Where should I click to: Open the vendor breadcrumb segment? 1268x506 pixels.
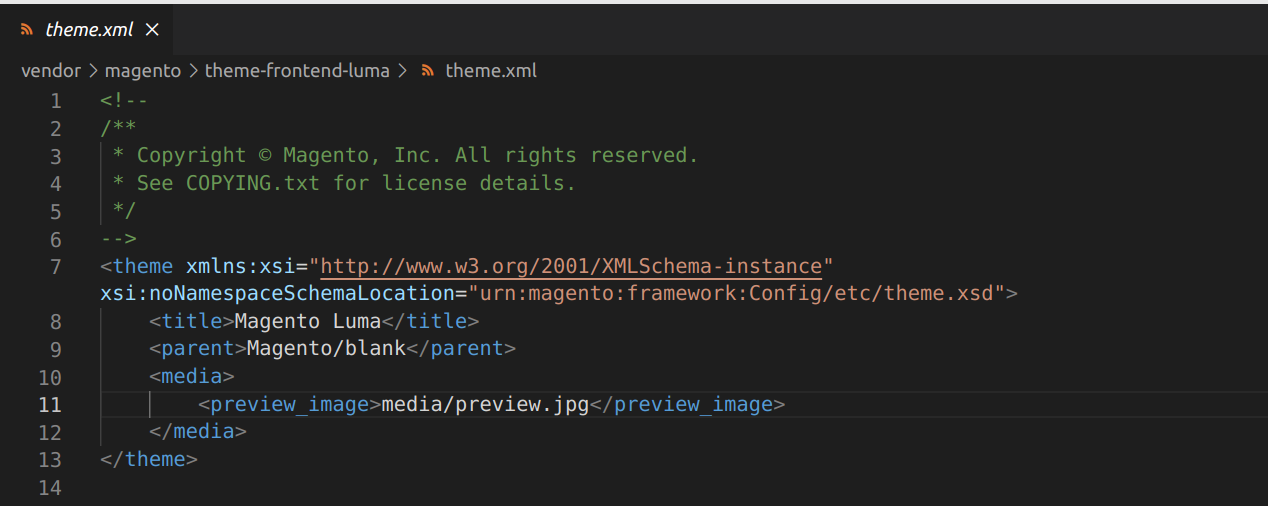point(50,71)
